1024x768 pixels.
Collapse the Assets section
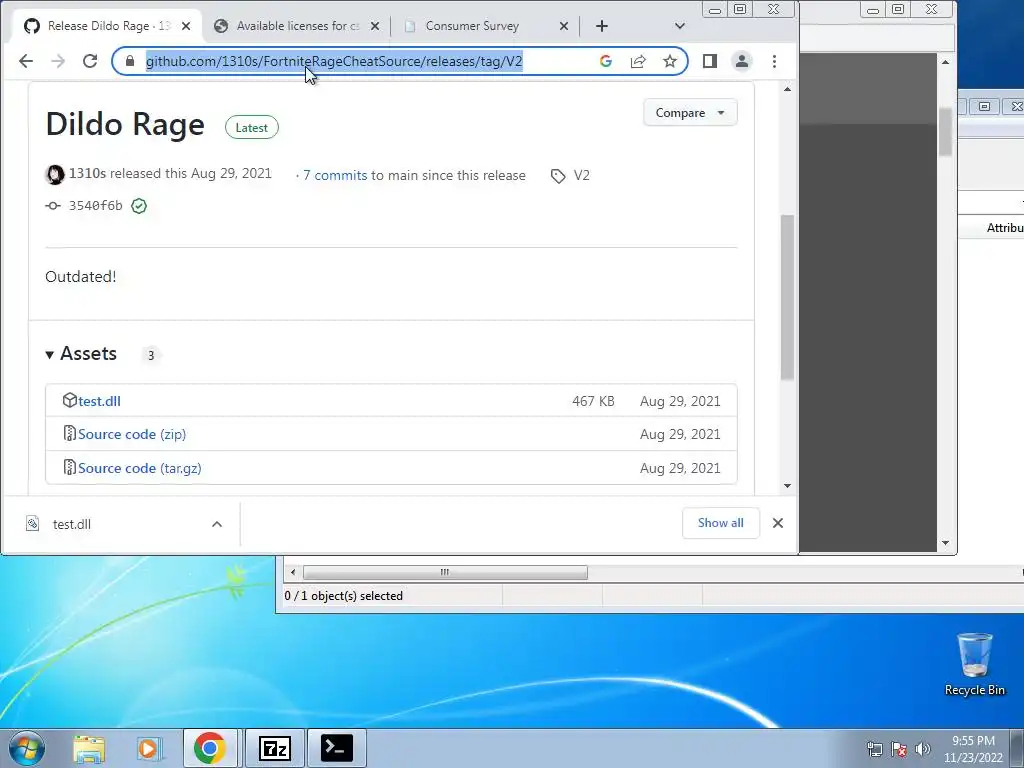[x=81, y=353]
